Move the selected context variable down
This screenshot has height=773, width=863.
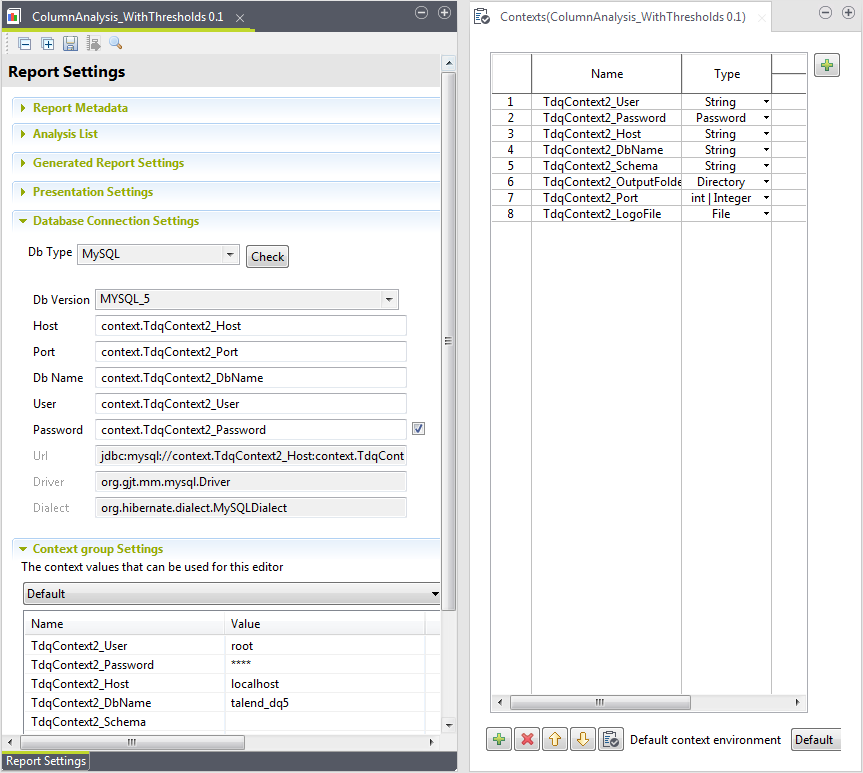tap(583, 738)
